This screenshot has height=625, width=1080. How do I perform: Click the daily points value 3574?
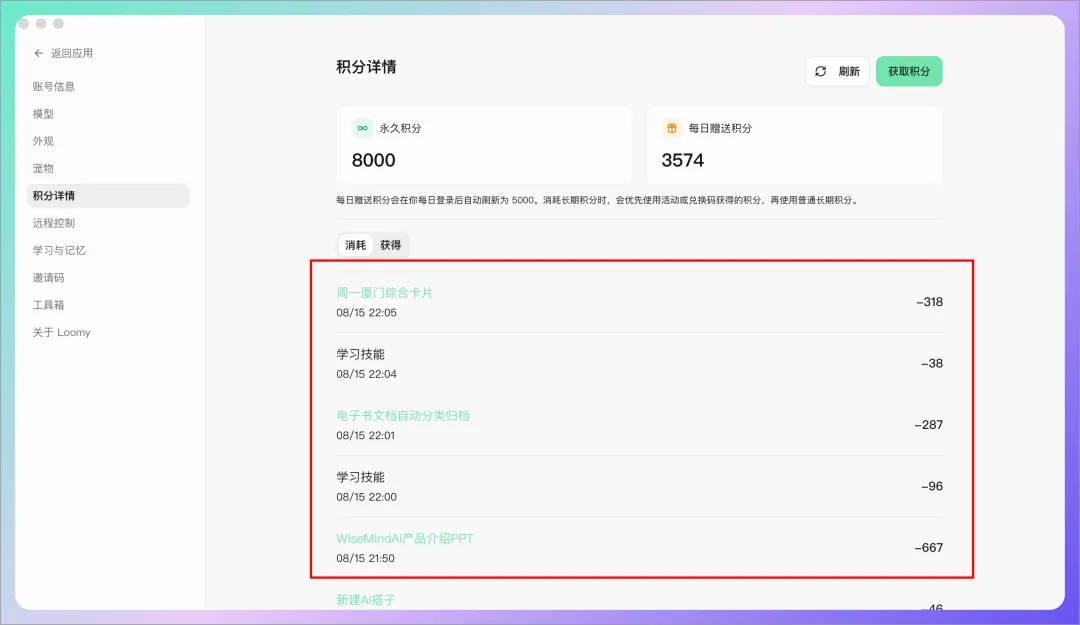[x=683, y=160]
